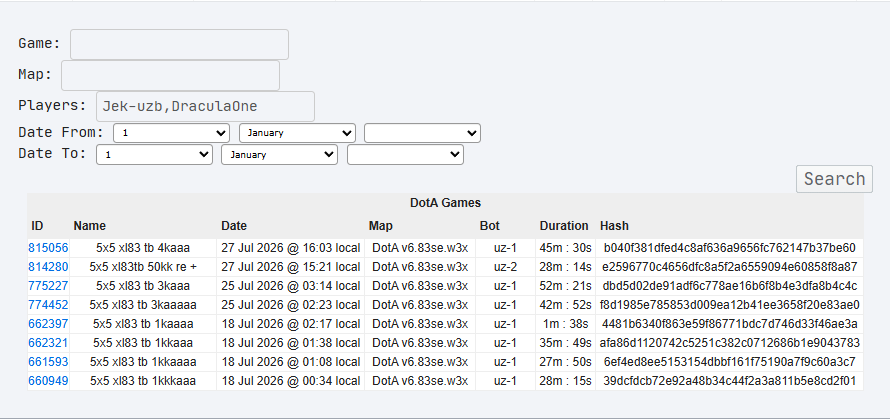890x419 pixels.
Task: Open the Date From month dropdown
Action: click(x=297, y=133)
